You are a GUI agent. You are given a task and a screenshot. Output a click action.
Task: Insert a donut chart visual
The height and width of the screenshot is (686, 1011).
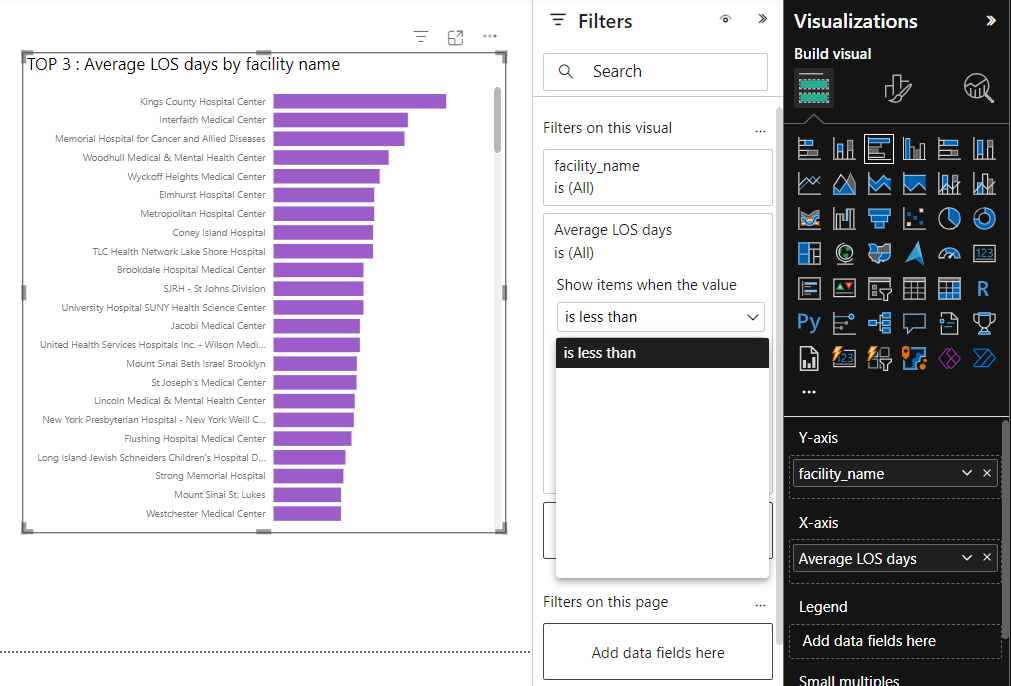(x=984, y=219)
